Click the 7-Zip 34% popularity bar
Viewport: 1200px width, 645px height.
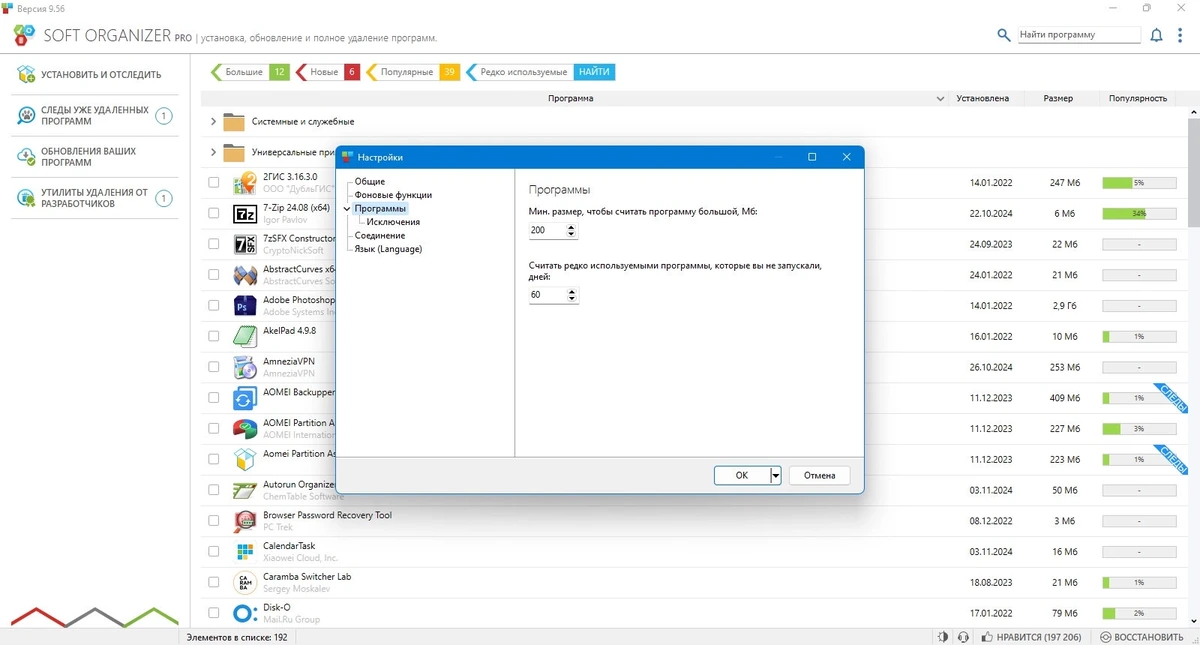(1139, 214)
